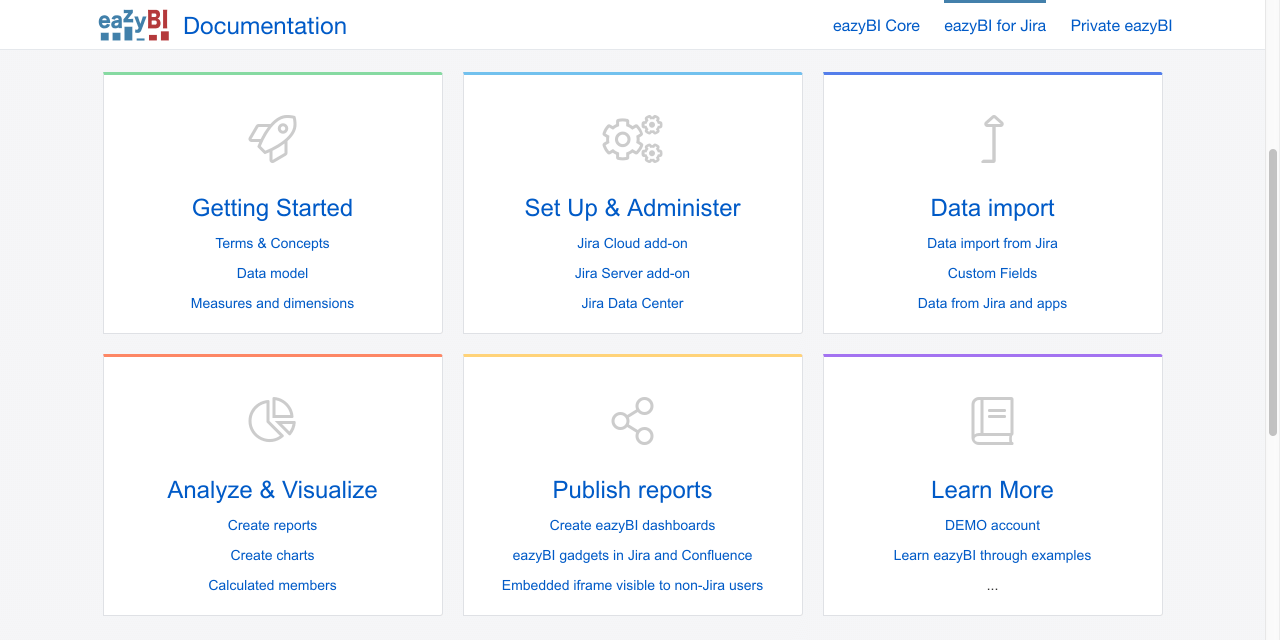This screenshot has width=1280, height=640.
Task: Open the Documentation home link
Action: (265, 26)
